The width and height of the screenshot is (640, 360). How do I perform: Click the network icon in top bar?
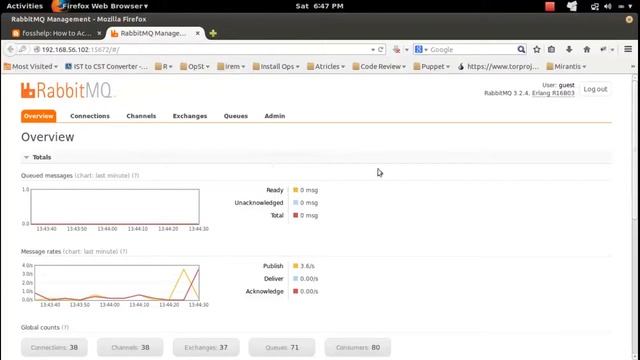point(595,6)
